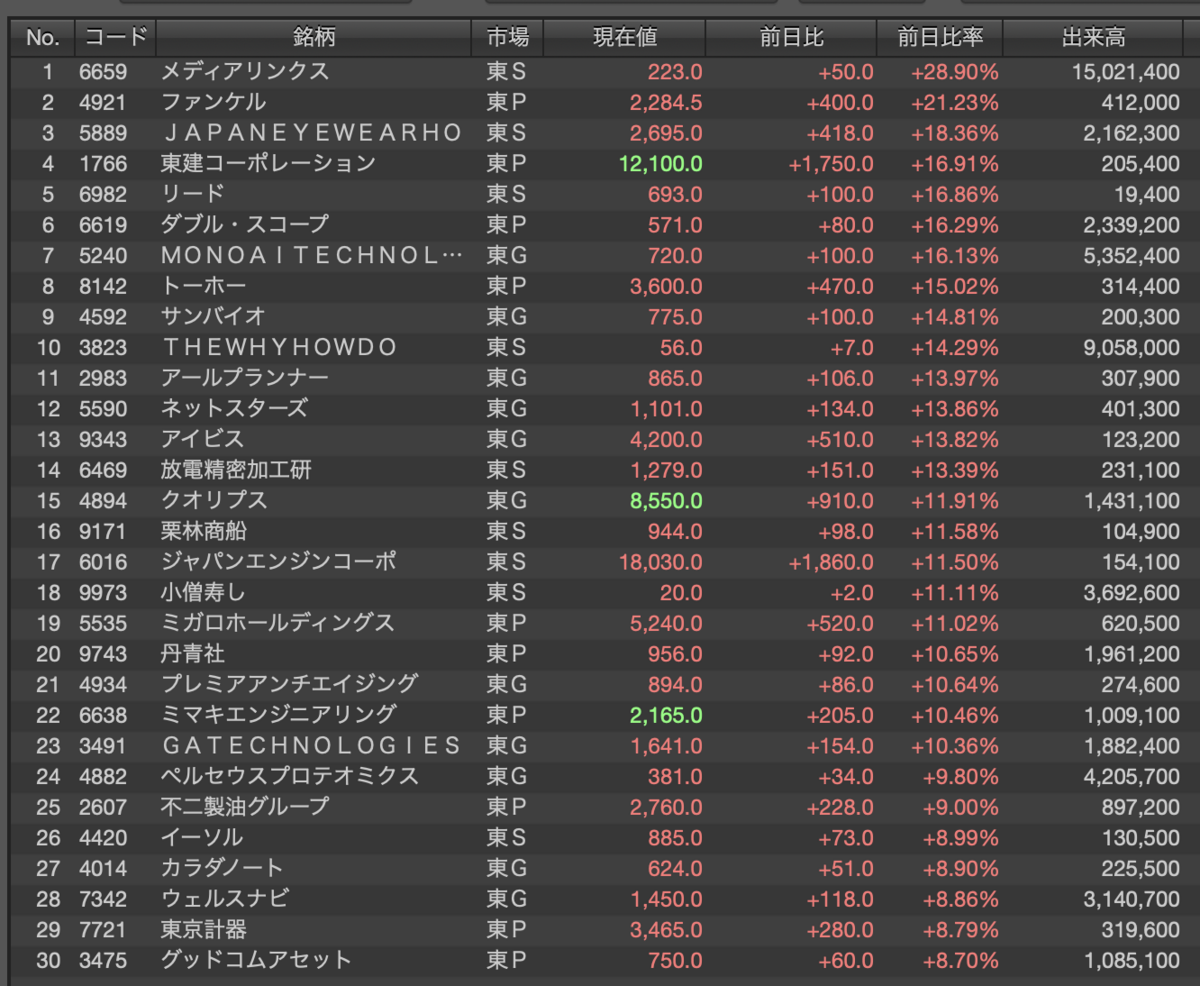Image resolution: width=1200 pixels, height=986 pixels.
Task: Sort by the 前日比 column header
Action: point(791,38)
